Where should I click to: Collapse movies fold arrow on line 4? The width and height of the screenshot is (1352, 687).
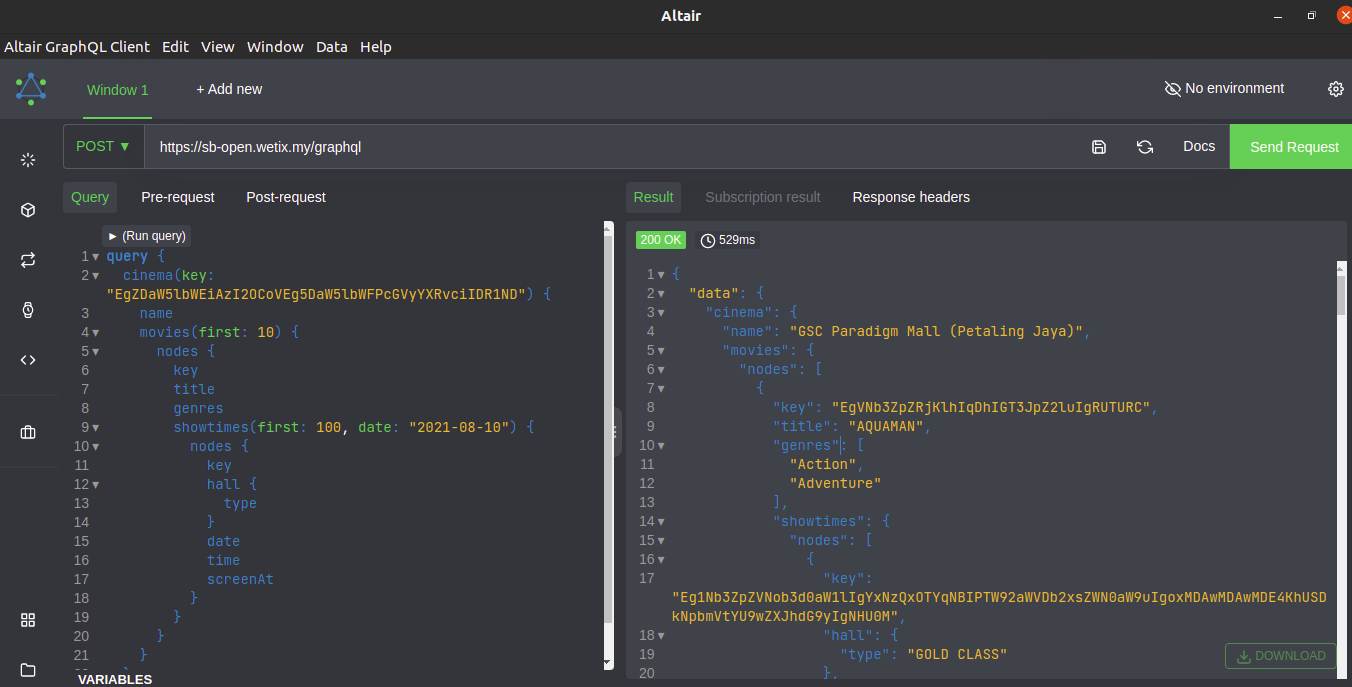click(96, 333)
